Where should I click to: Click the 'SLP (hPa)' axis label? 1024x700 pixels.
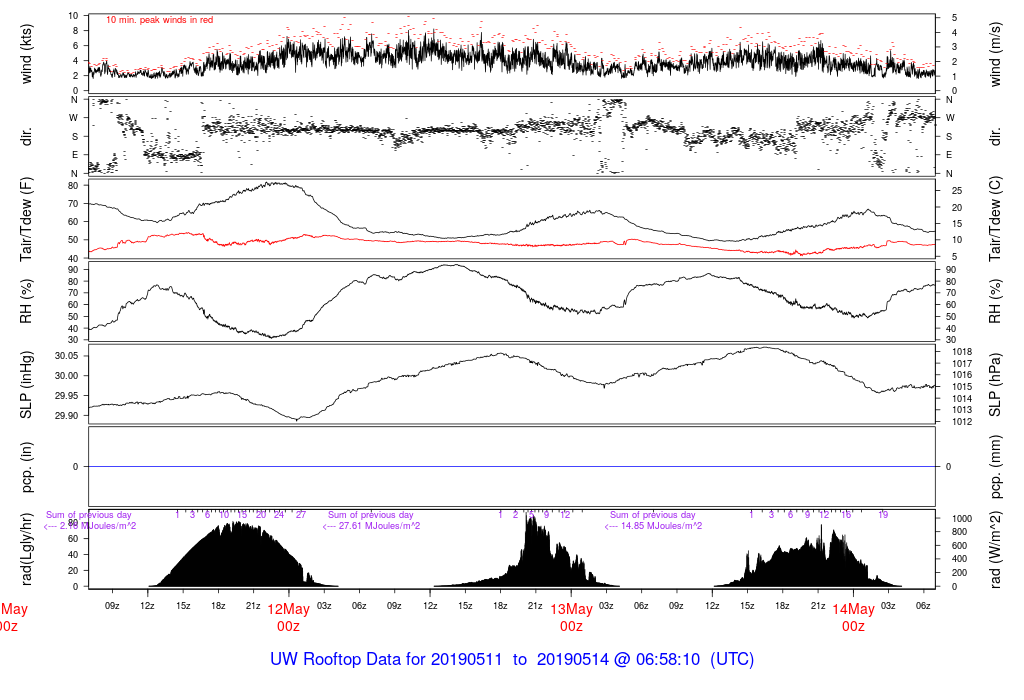[995, 385]
